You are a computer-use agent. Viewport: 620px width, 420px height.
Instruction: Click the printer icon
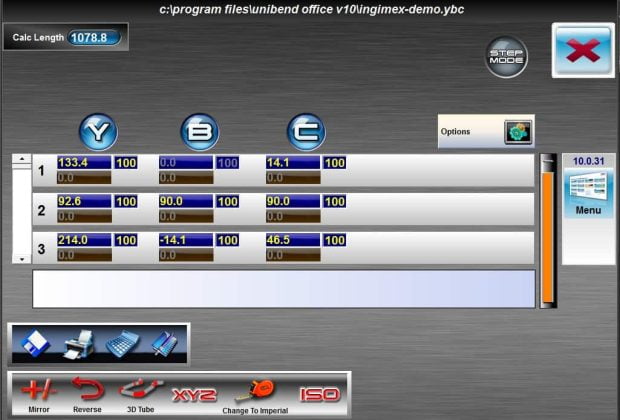click(77, 344)
